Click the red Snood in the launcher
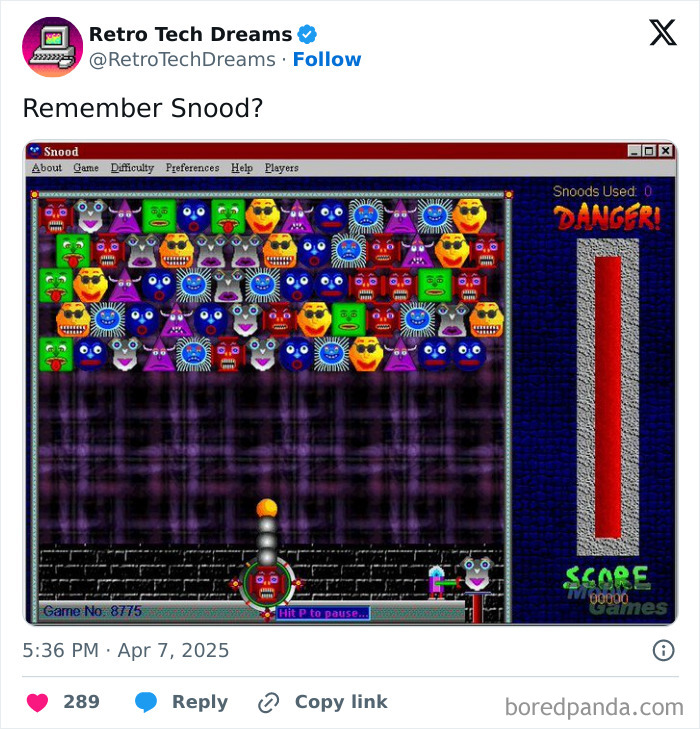700x729 pixels. [267, 584]
